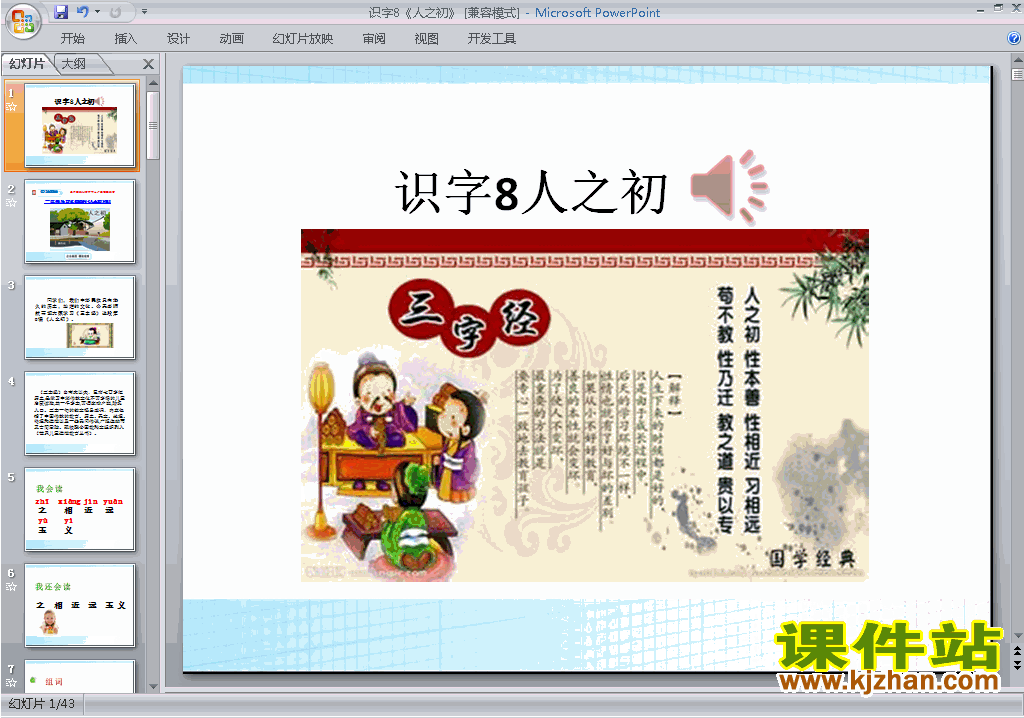Select the 三字经 picture on the slide
The width and height of the screenshot is (1024, 718).
[584, 405]
